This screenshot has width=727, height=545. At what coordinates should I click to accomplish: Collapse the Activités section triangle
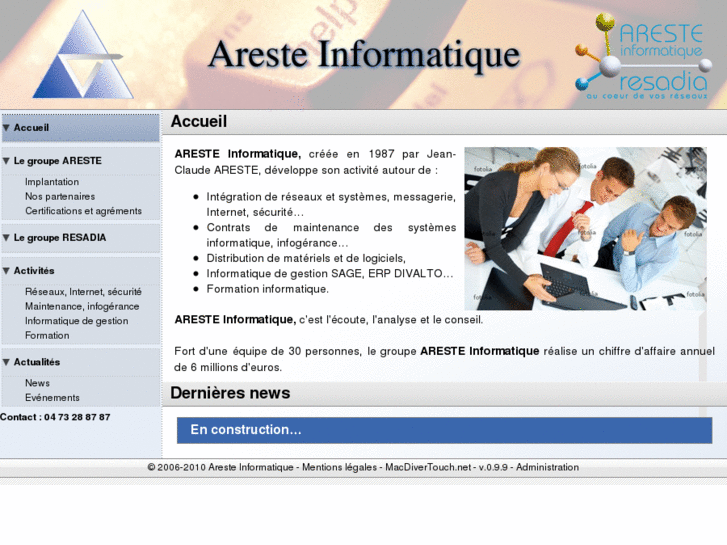tap(6, 270)
